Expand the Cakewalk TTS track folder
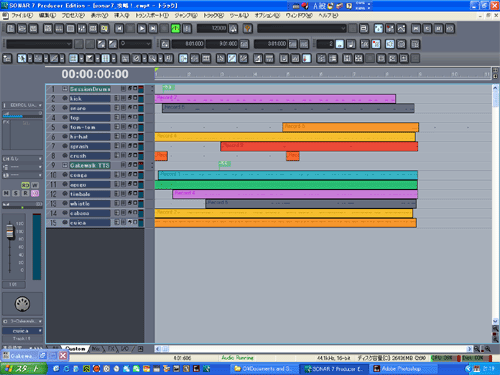 click(x=65, y=165)
